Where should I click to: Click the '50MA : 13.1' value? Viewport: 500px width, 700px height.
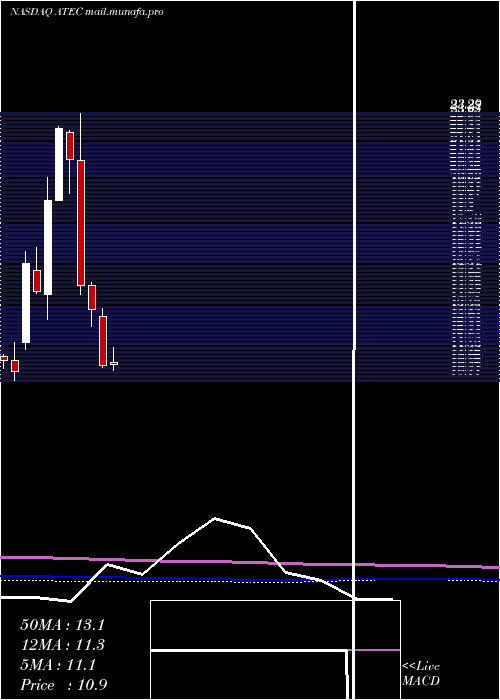coord(62,625)
